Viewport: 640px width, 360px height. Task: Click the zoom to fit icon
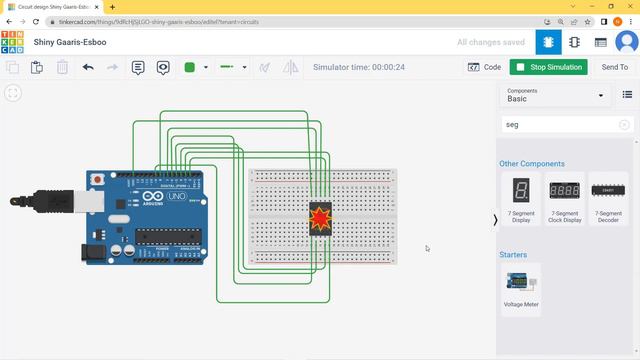[13, 93]
